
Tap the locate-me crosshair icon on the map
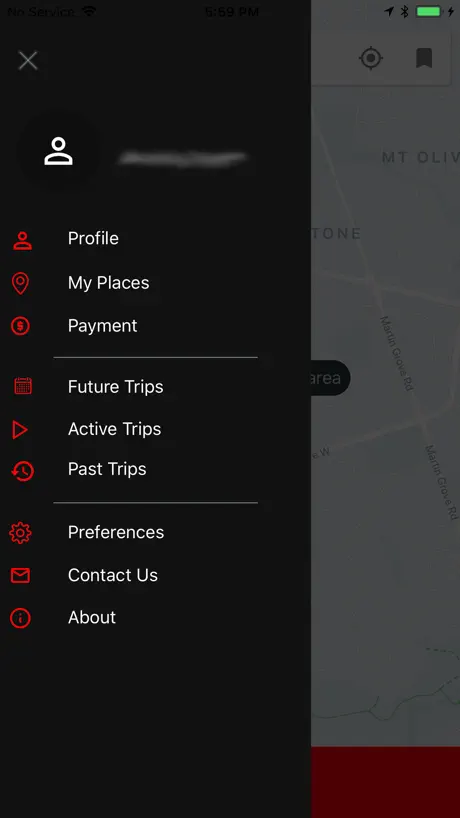[371, 58]
